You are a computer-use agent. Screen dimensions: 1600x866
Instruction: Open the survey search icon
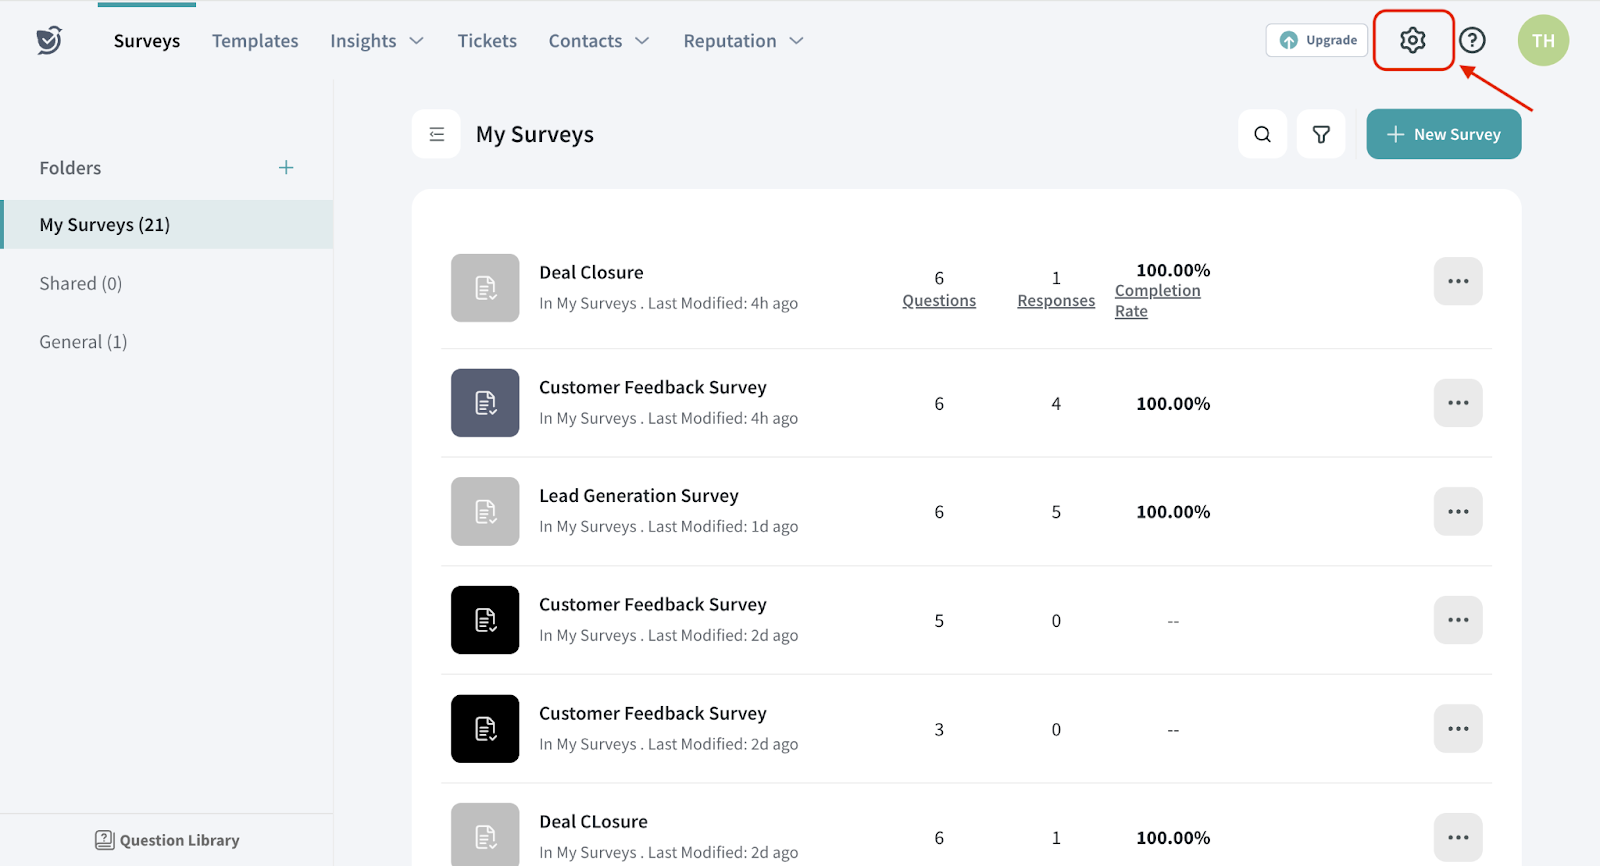(1262, 134)
